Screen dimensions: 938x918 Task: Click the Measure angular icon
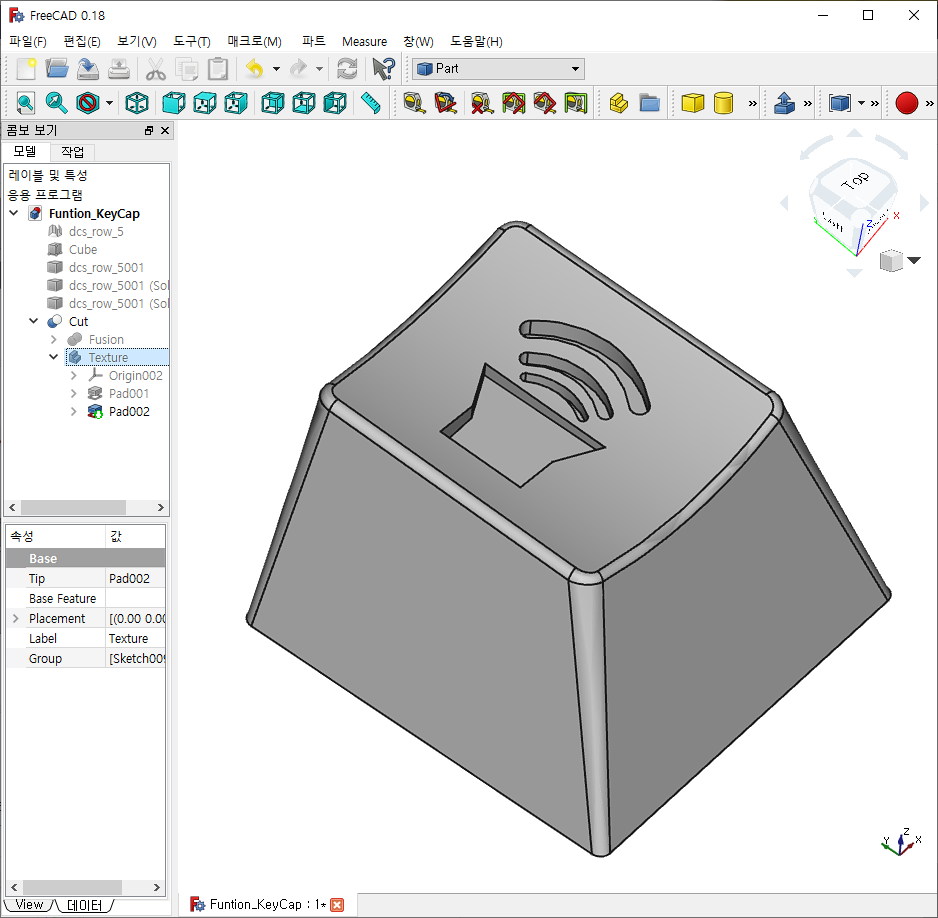(446, 103)
